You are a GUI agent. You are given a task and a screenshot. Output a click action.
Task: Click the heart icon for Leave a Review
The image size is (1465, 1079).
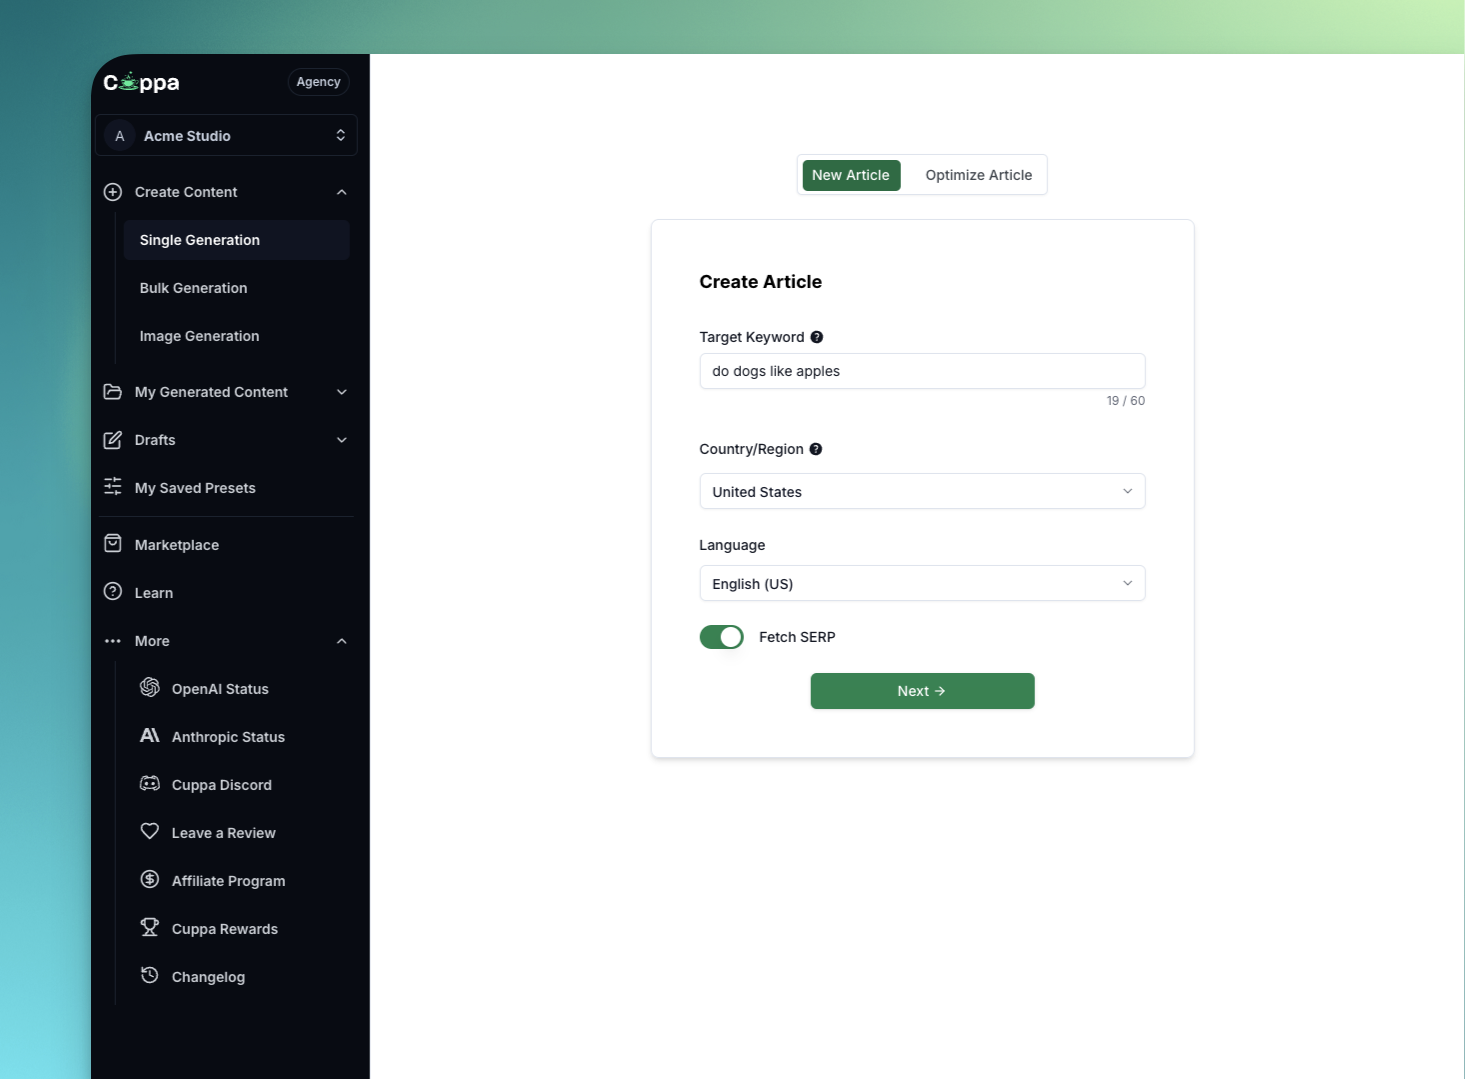(150, 832)
